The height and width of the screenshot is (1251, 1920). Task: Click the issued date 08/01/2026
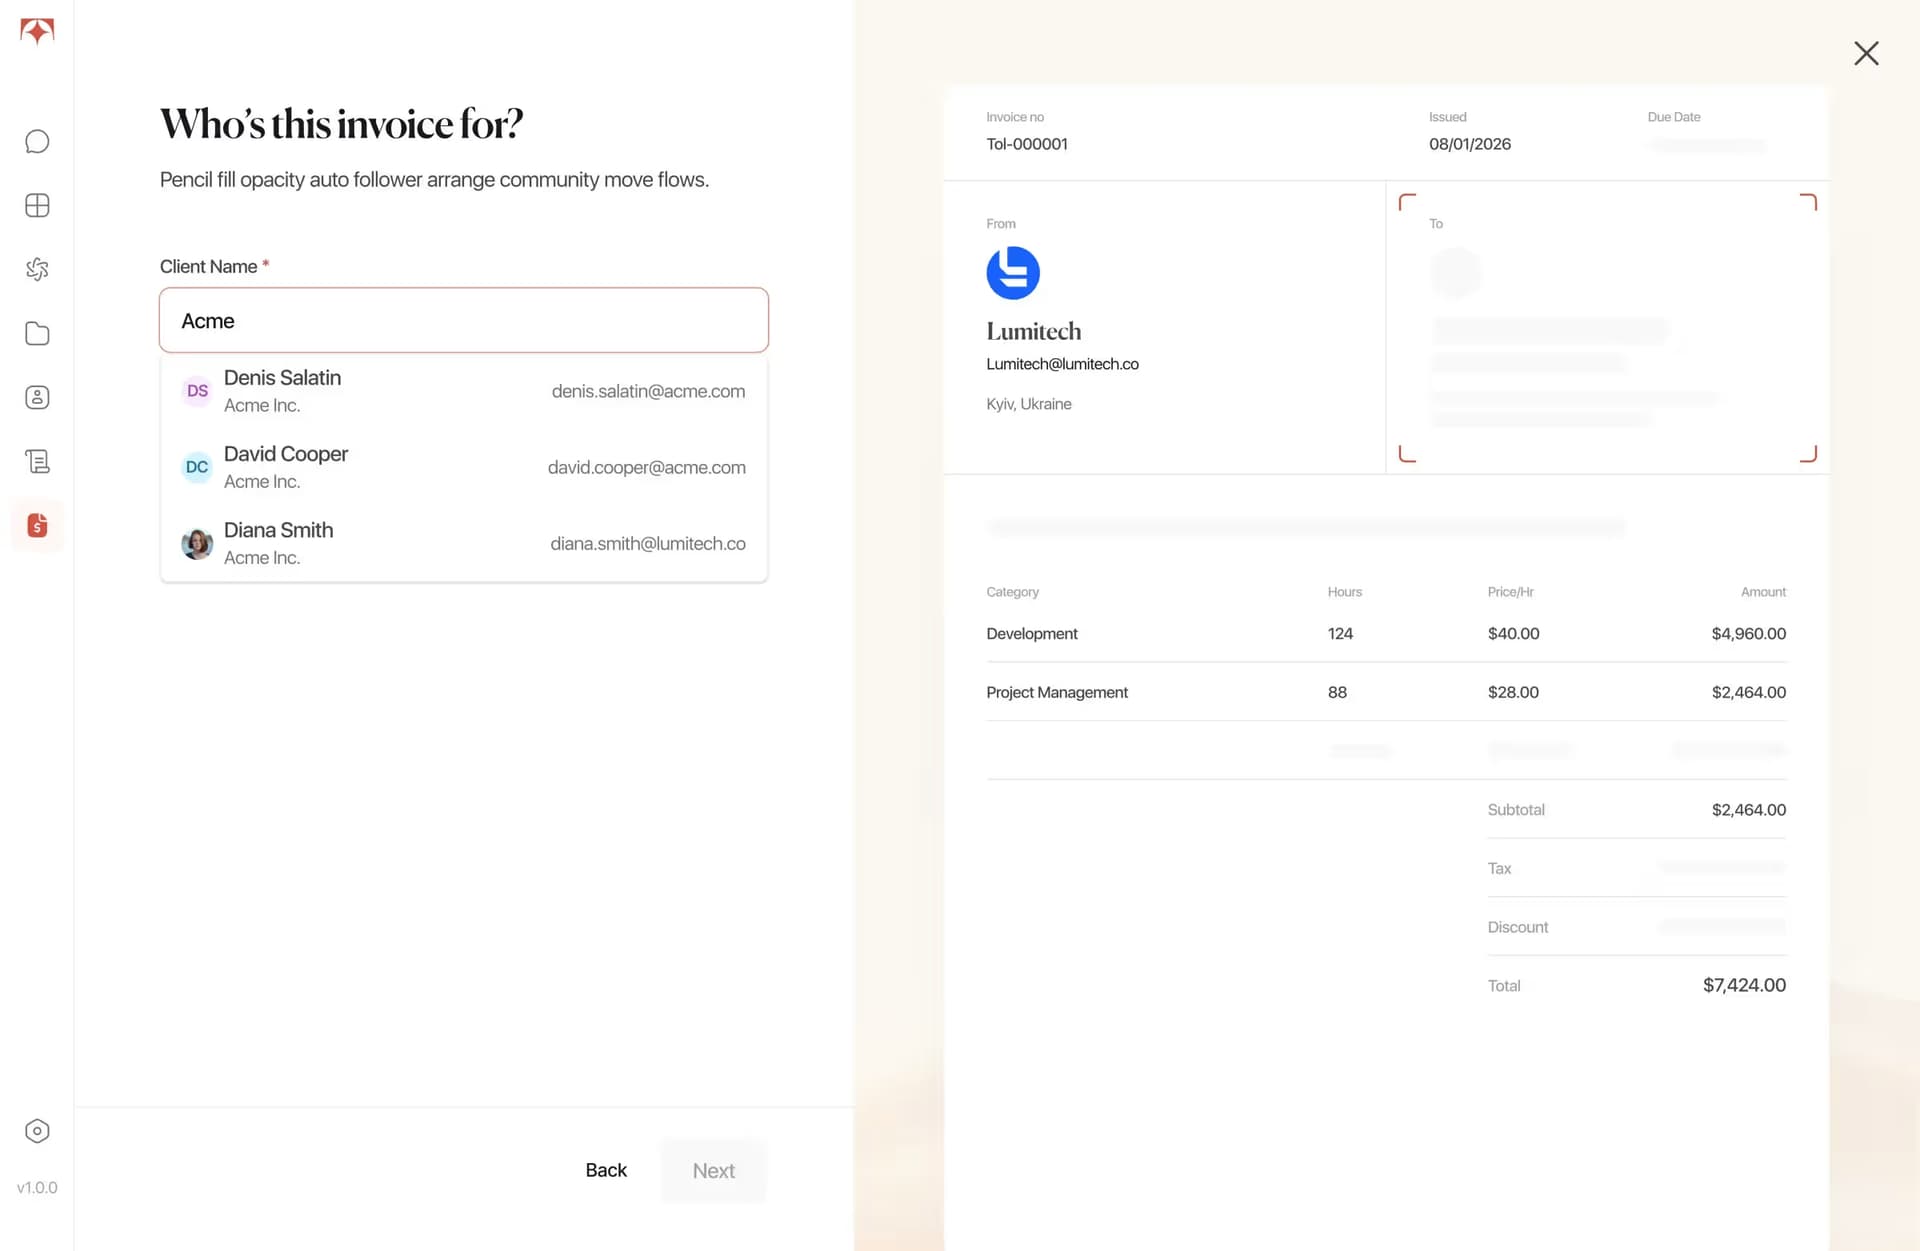click(x=1470, y=144)
